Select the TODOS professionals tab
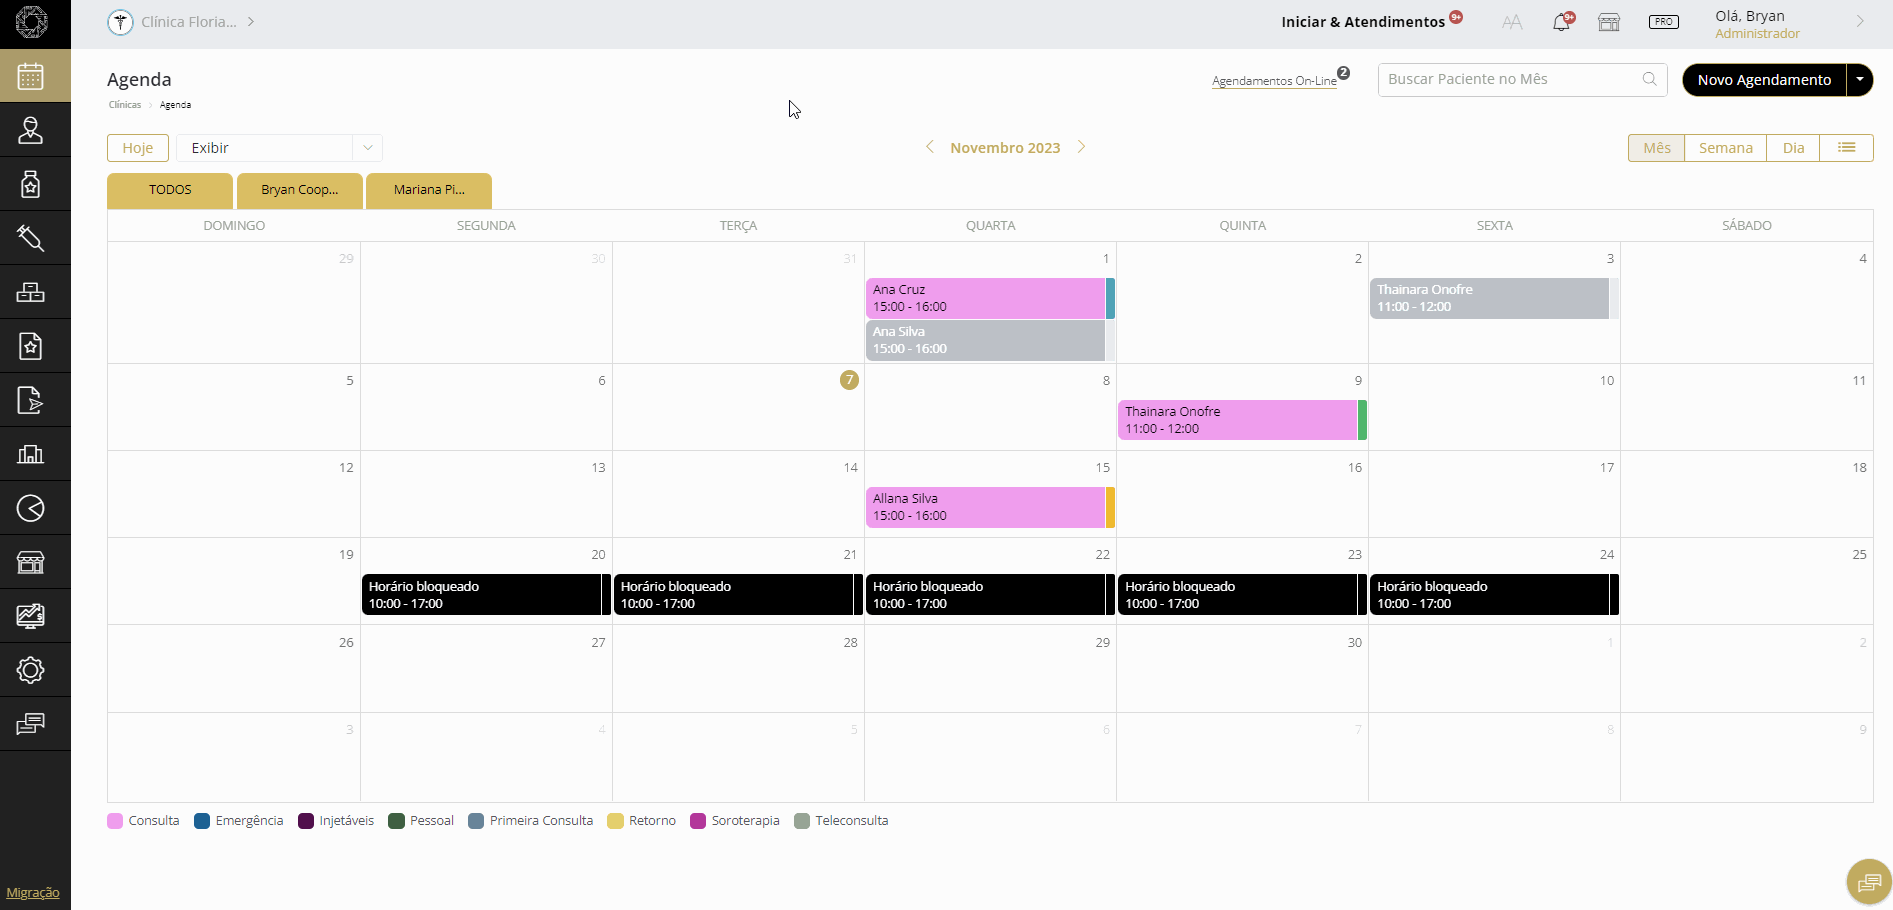Screen dimensions: 1893x910 (170, 190)
